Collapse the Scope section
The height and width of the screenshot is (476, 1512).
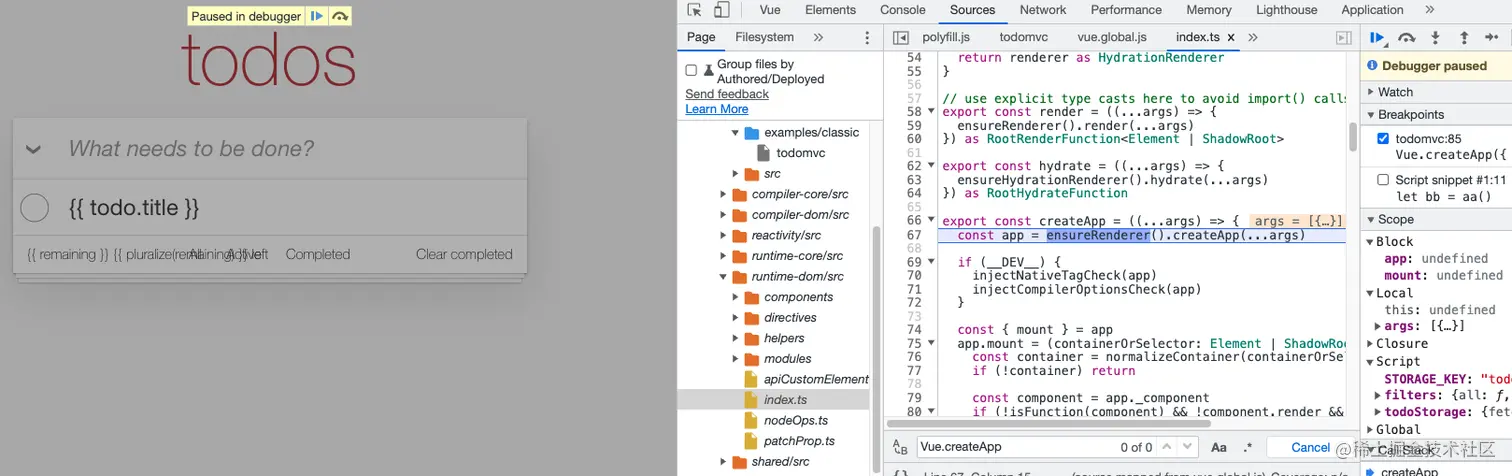click(1371, 219)
